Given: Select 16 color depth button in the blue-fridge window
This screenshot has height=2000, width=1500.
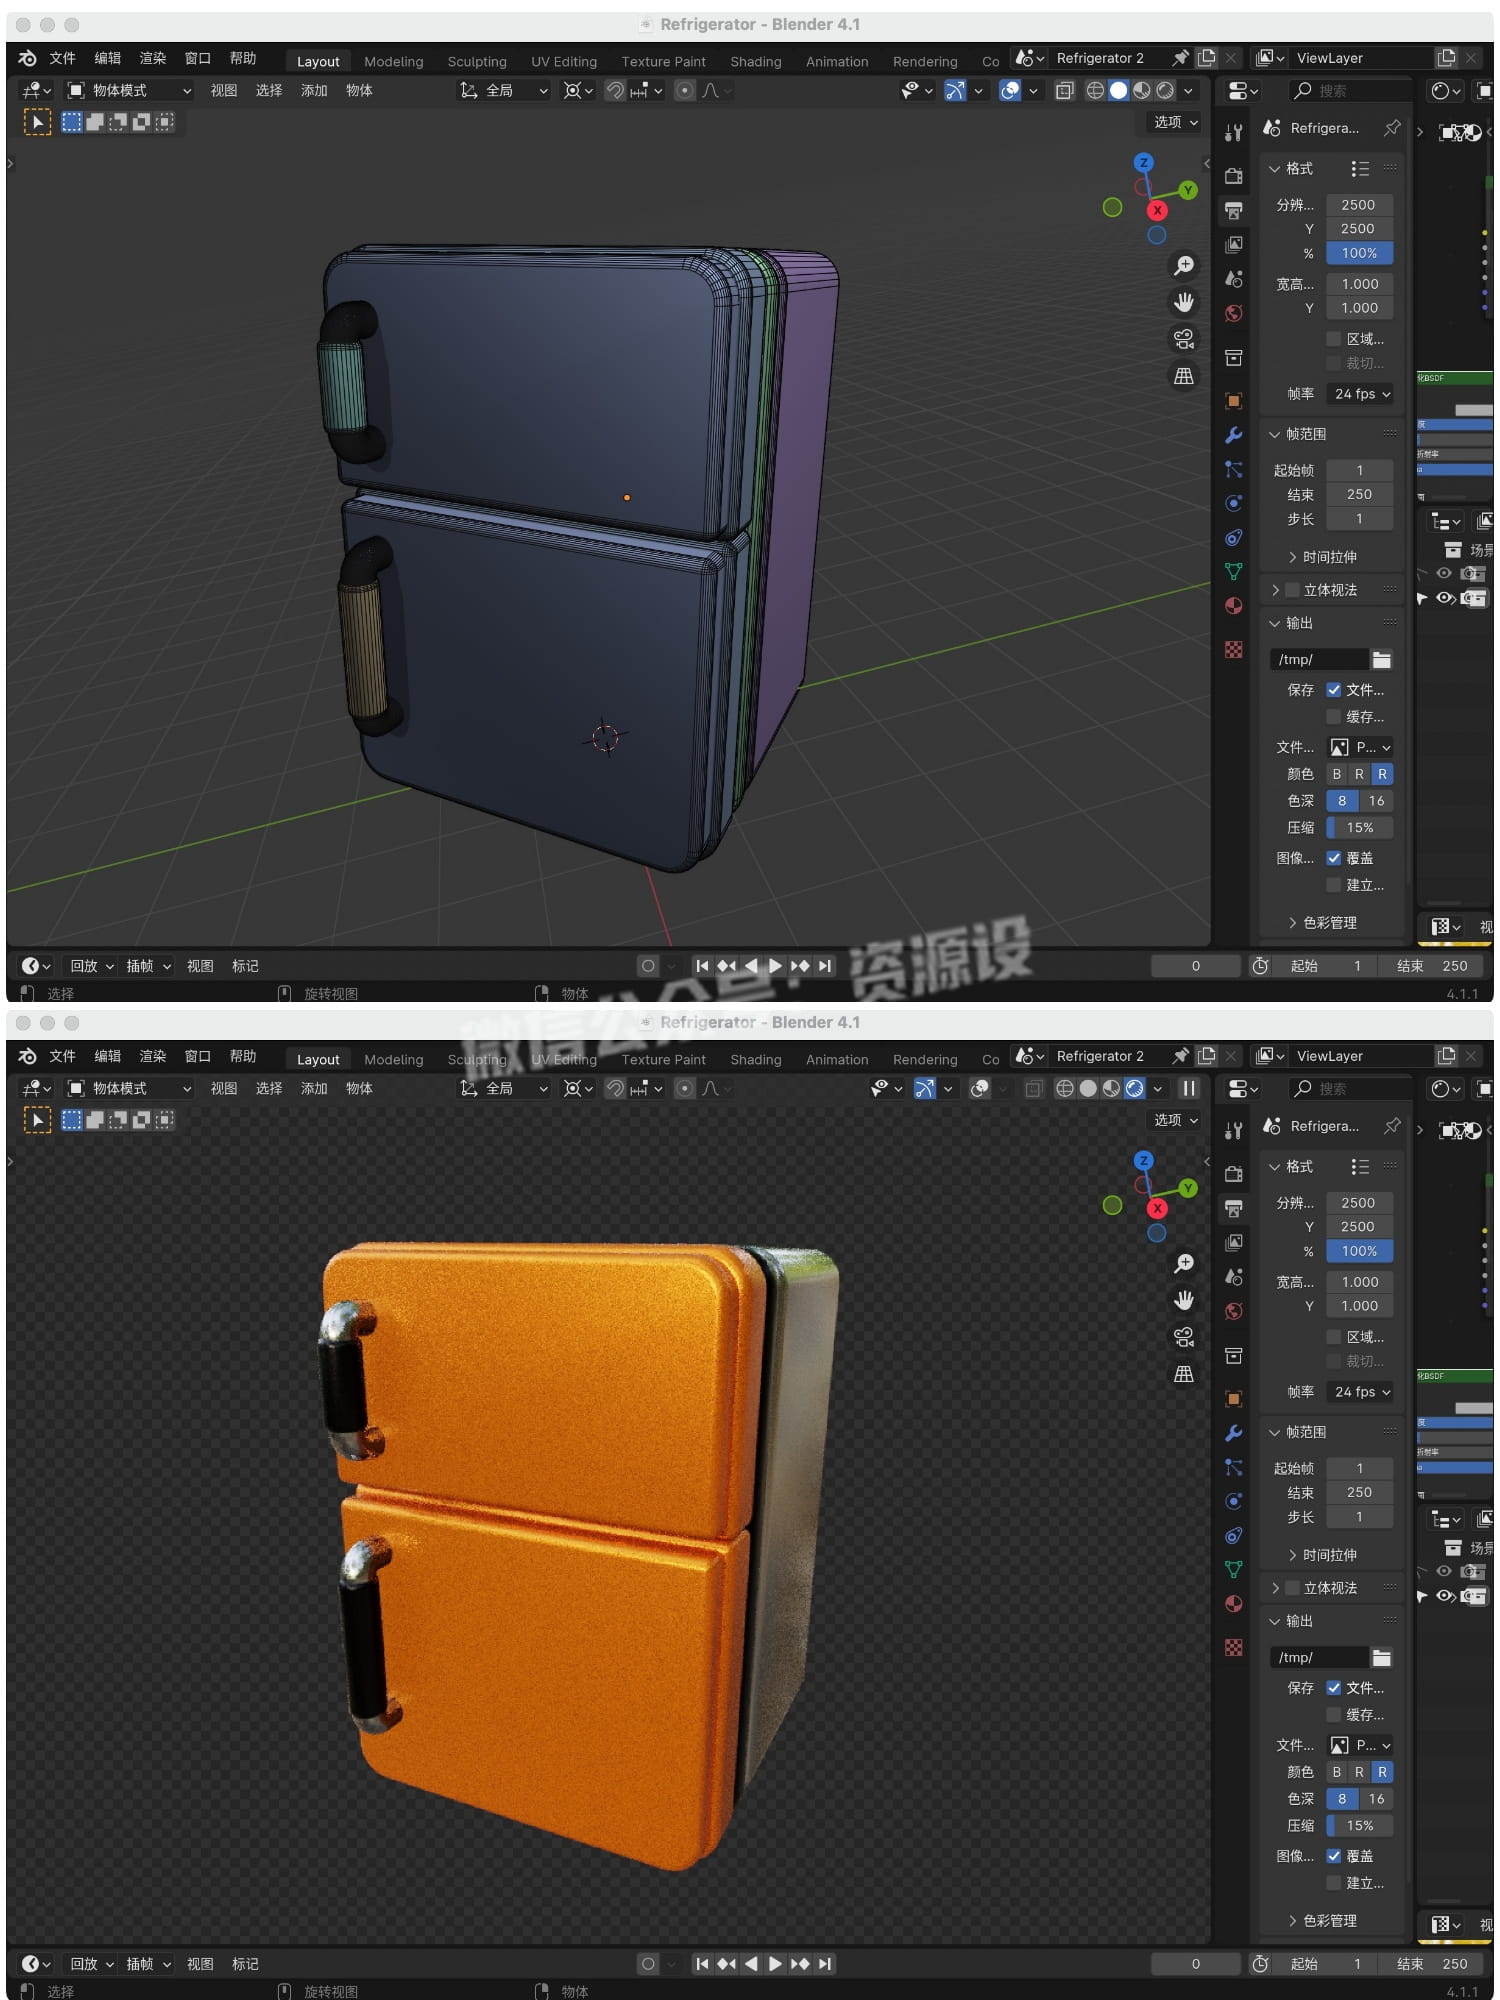Looking at the screenshot, I should tap(1377, 801).
